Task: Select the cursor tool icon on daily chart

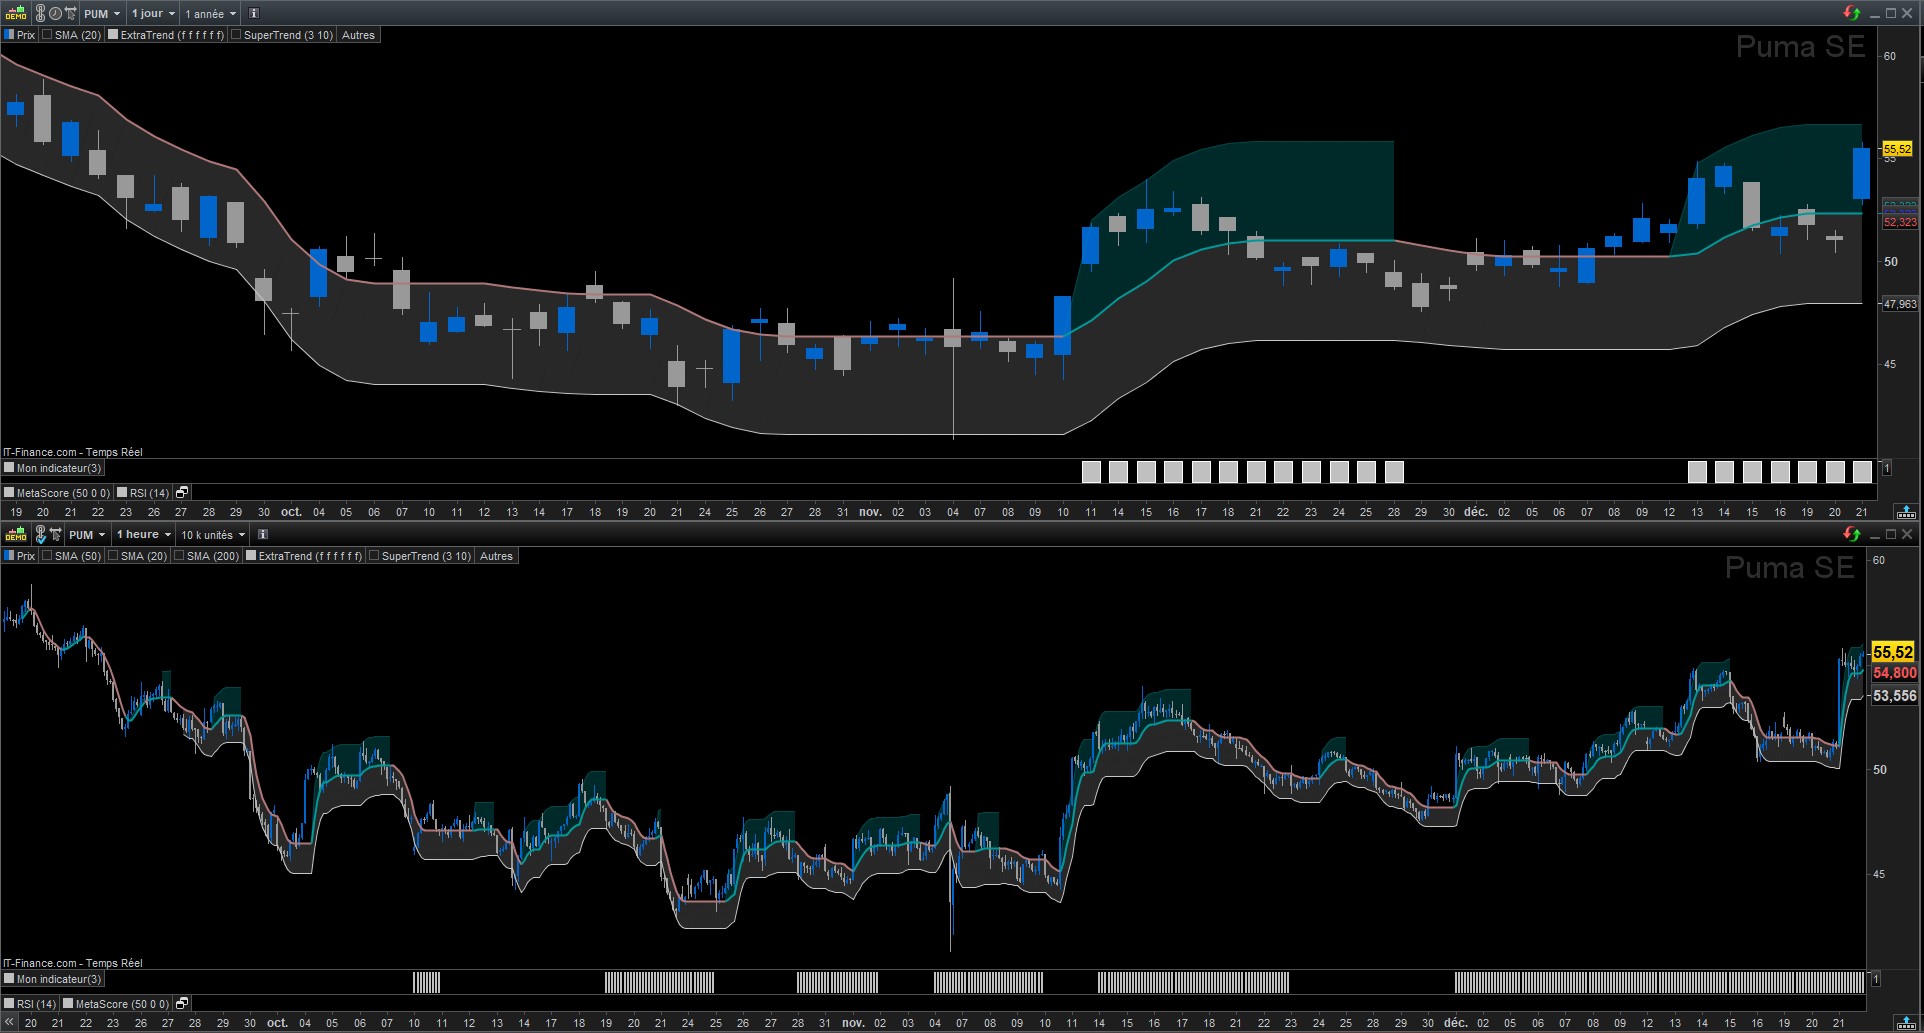Action: tap(71, 14)
